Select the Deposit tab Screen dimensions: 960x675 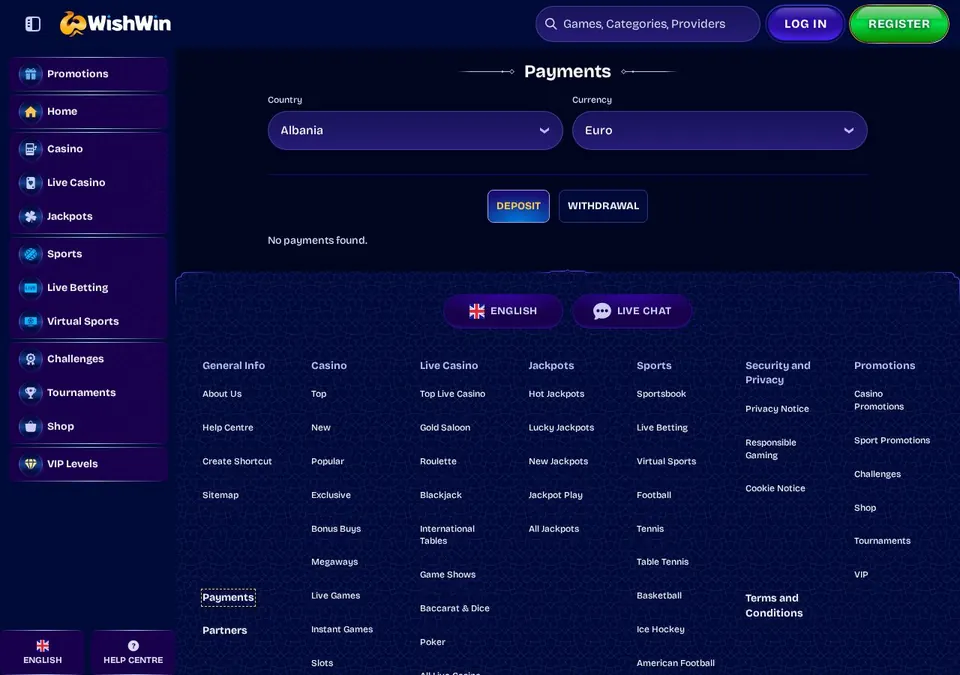519,206
